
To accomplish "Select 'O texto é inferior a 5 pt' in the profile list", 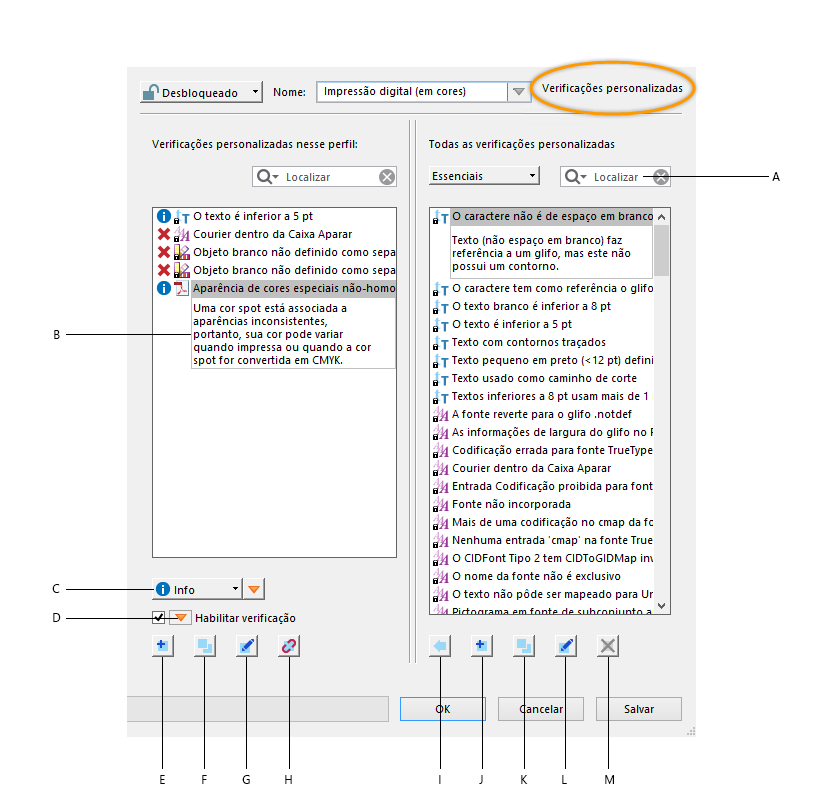I will click(x=274, y=216).
